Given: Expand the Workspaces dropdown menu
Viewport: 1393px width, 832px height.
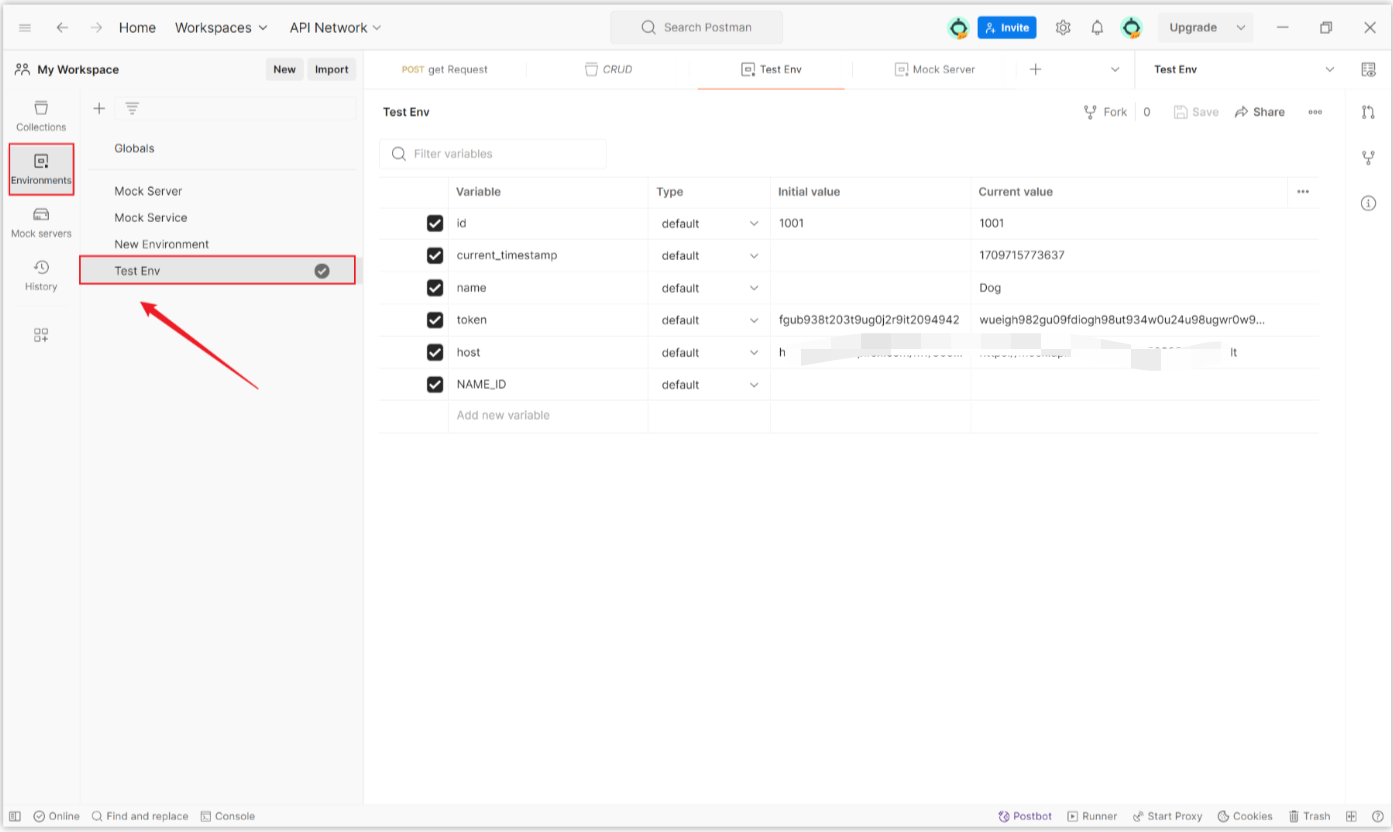Looking at the screenshot, I should click(221, 28).
